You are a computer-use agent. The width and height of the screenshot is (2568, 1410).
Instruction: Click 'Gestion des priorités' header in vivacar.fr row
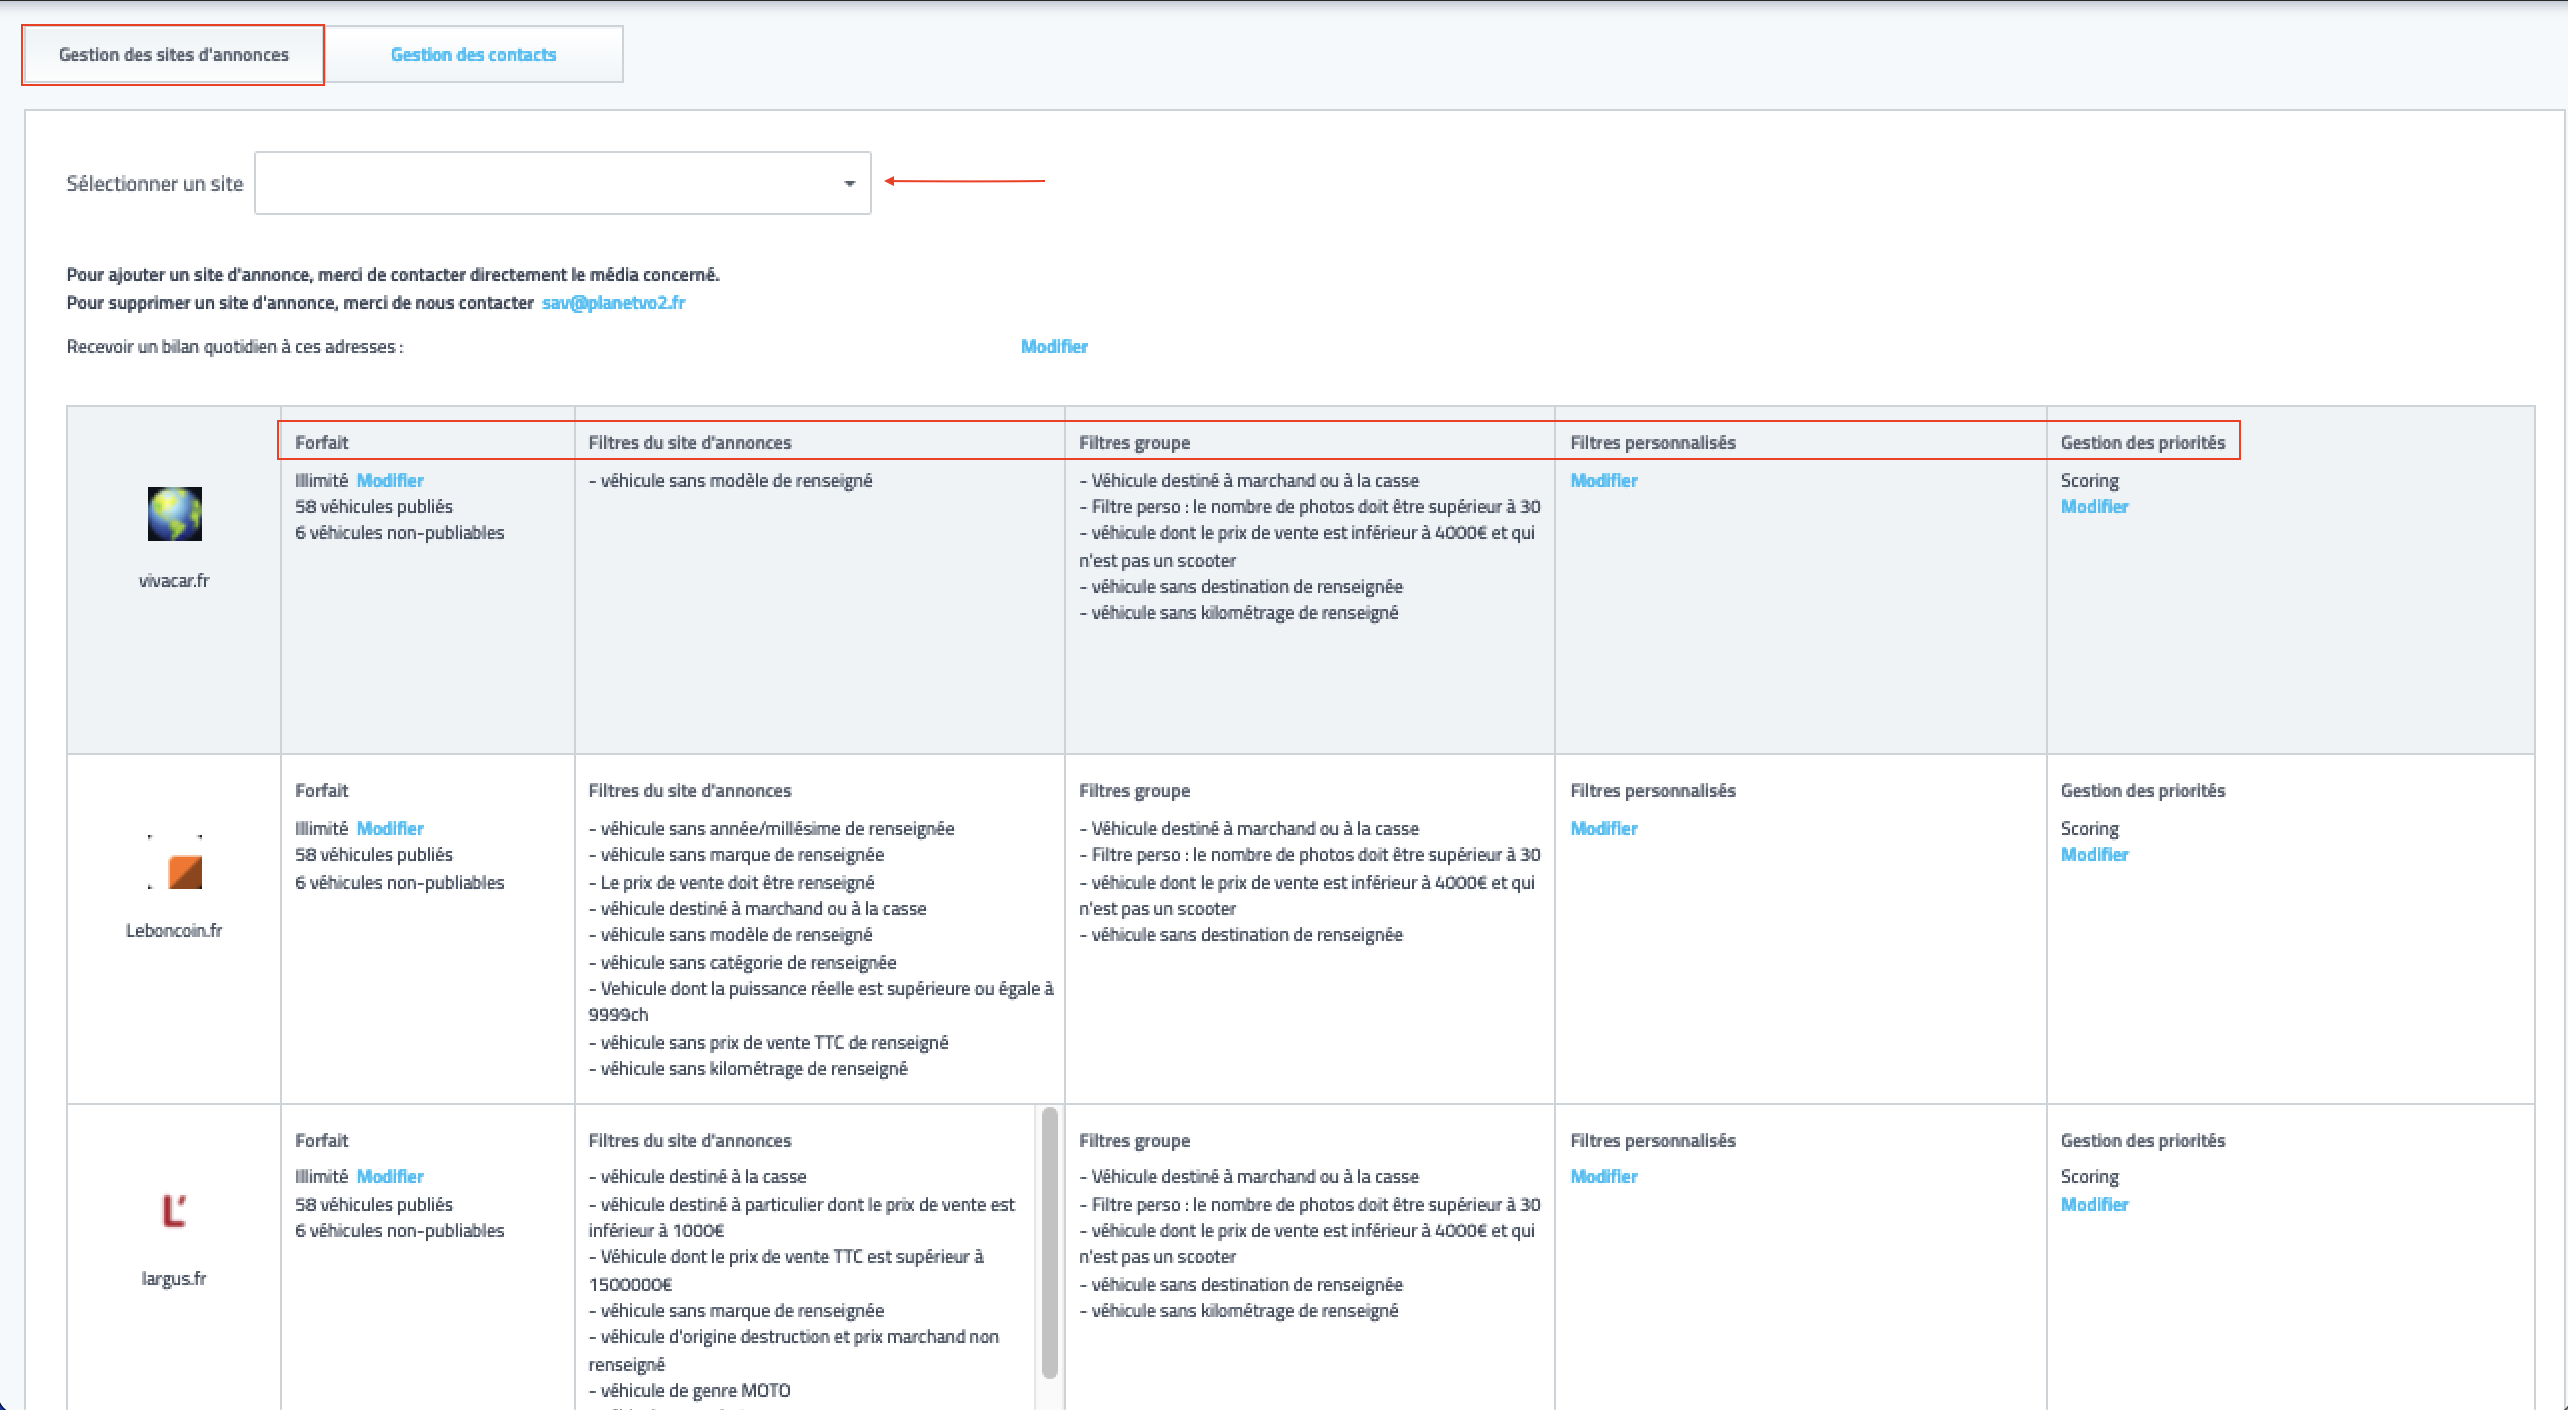[2143, 443]
